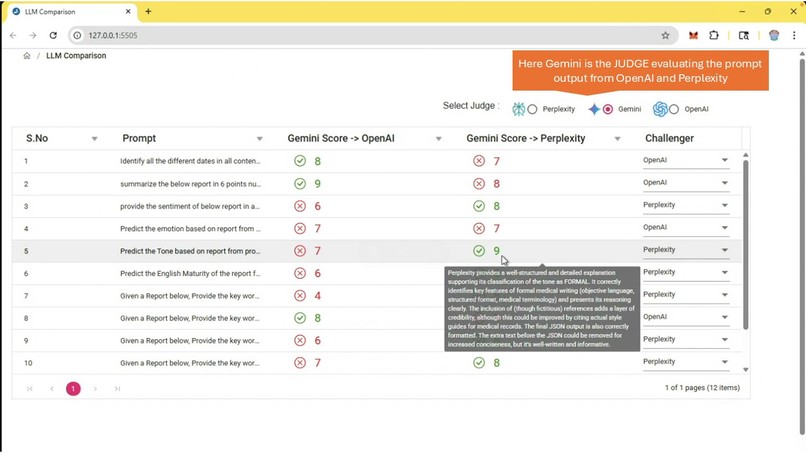
Task: Click the site information icon
Action: [x=77, y=35]
